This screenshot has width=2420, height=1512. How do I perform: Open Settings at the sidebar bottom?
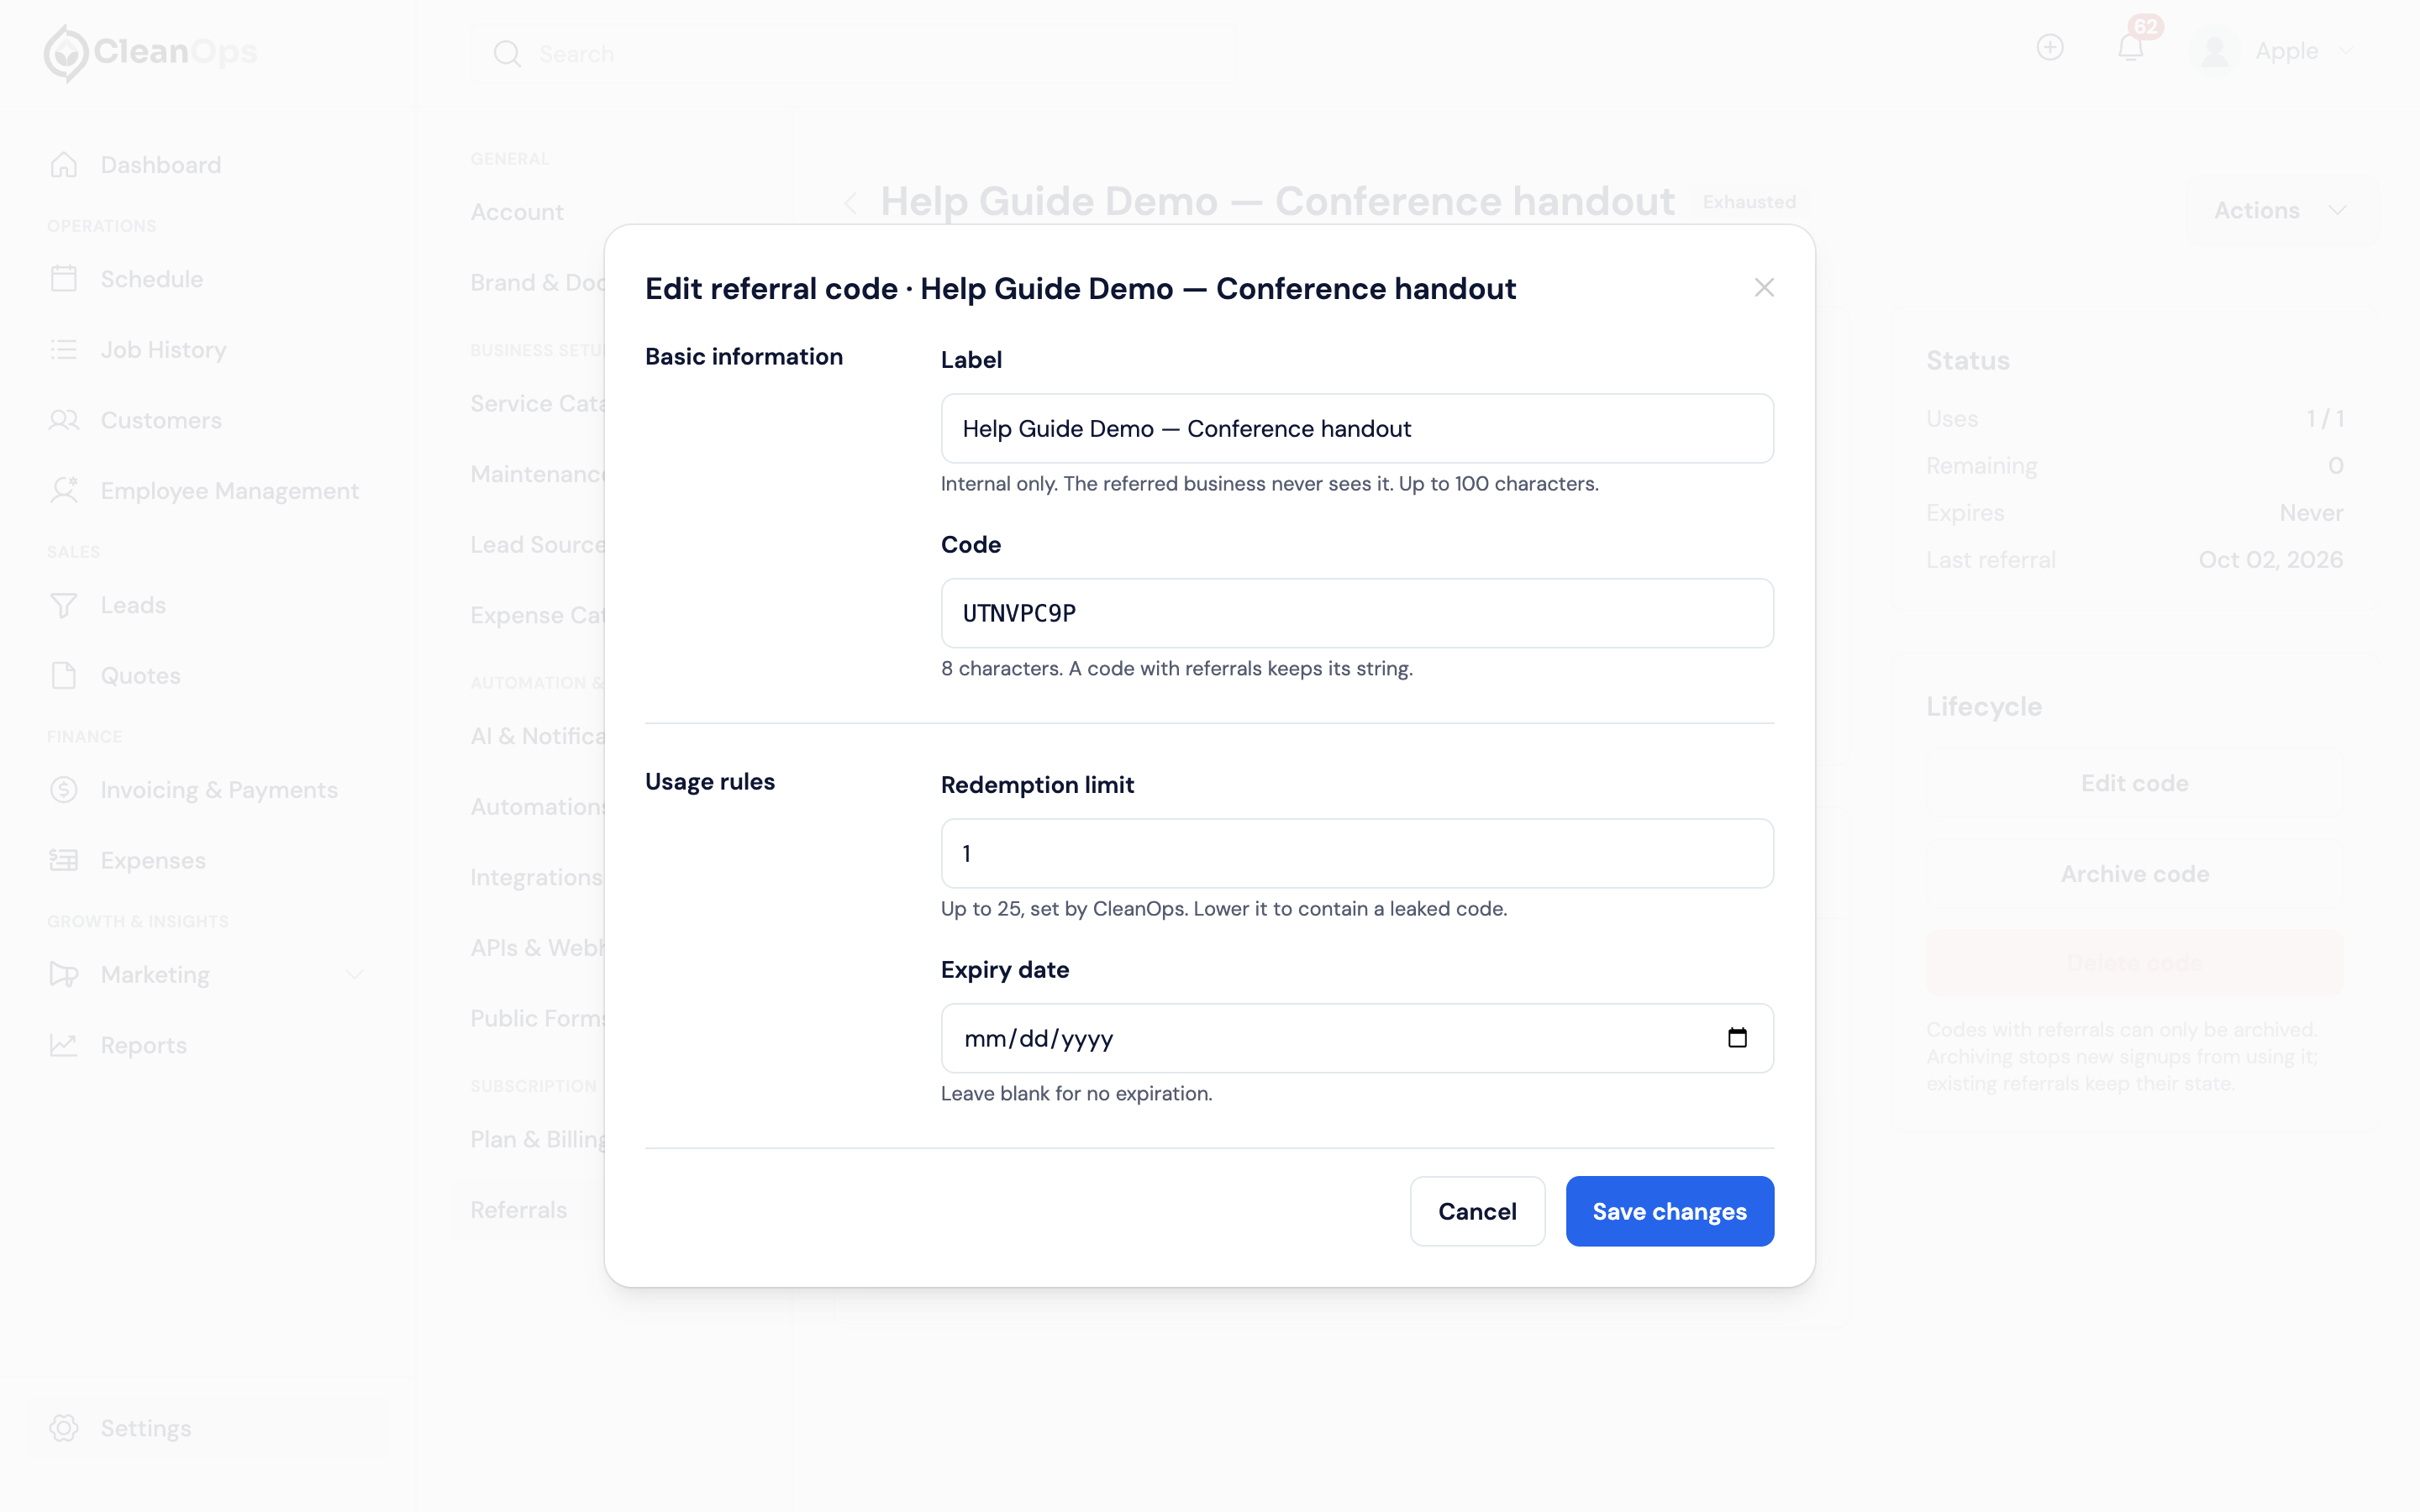pos(208,1428)
